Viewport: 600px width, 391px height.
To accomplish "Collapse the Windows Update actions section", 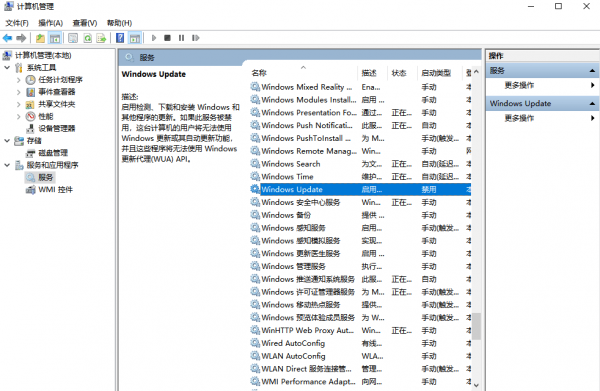I will (592, 104).
